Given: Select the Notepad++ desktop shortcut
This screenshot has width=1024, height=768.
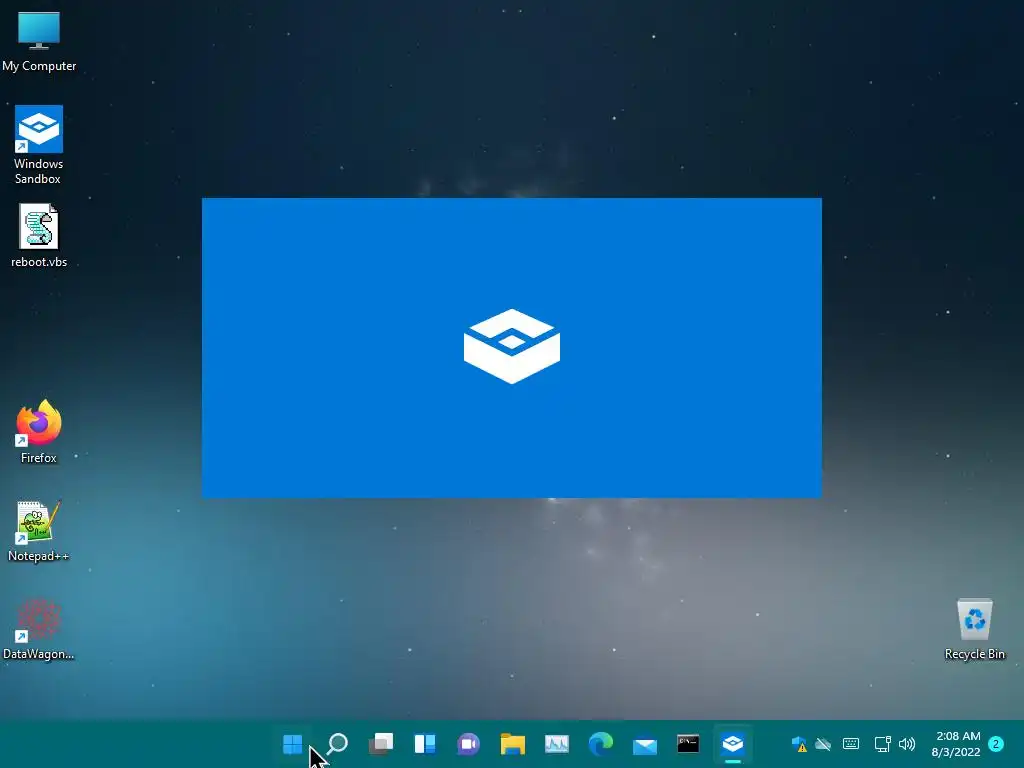Looking at the screenshot, I should tap(39, 530).
